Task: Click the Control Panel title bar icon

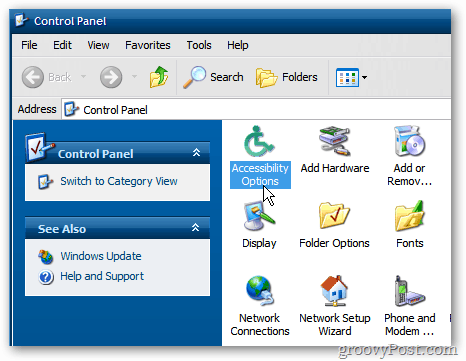Action: point(22,20)
